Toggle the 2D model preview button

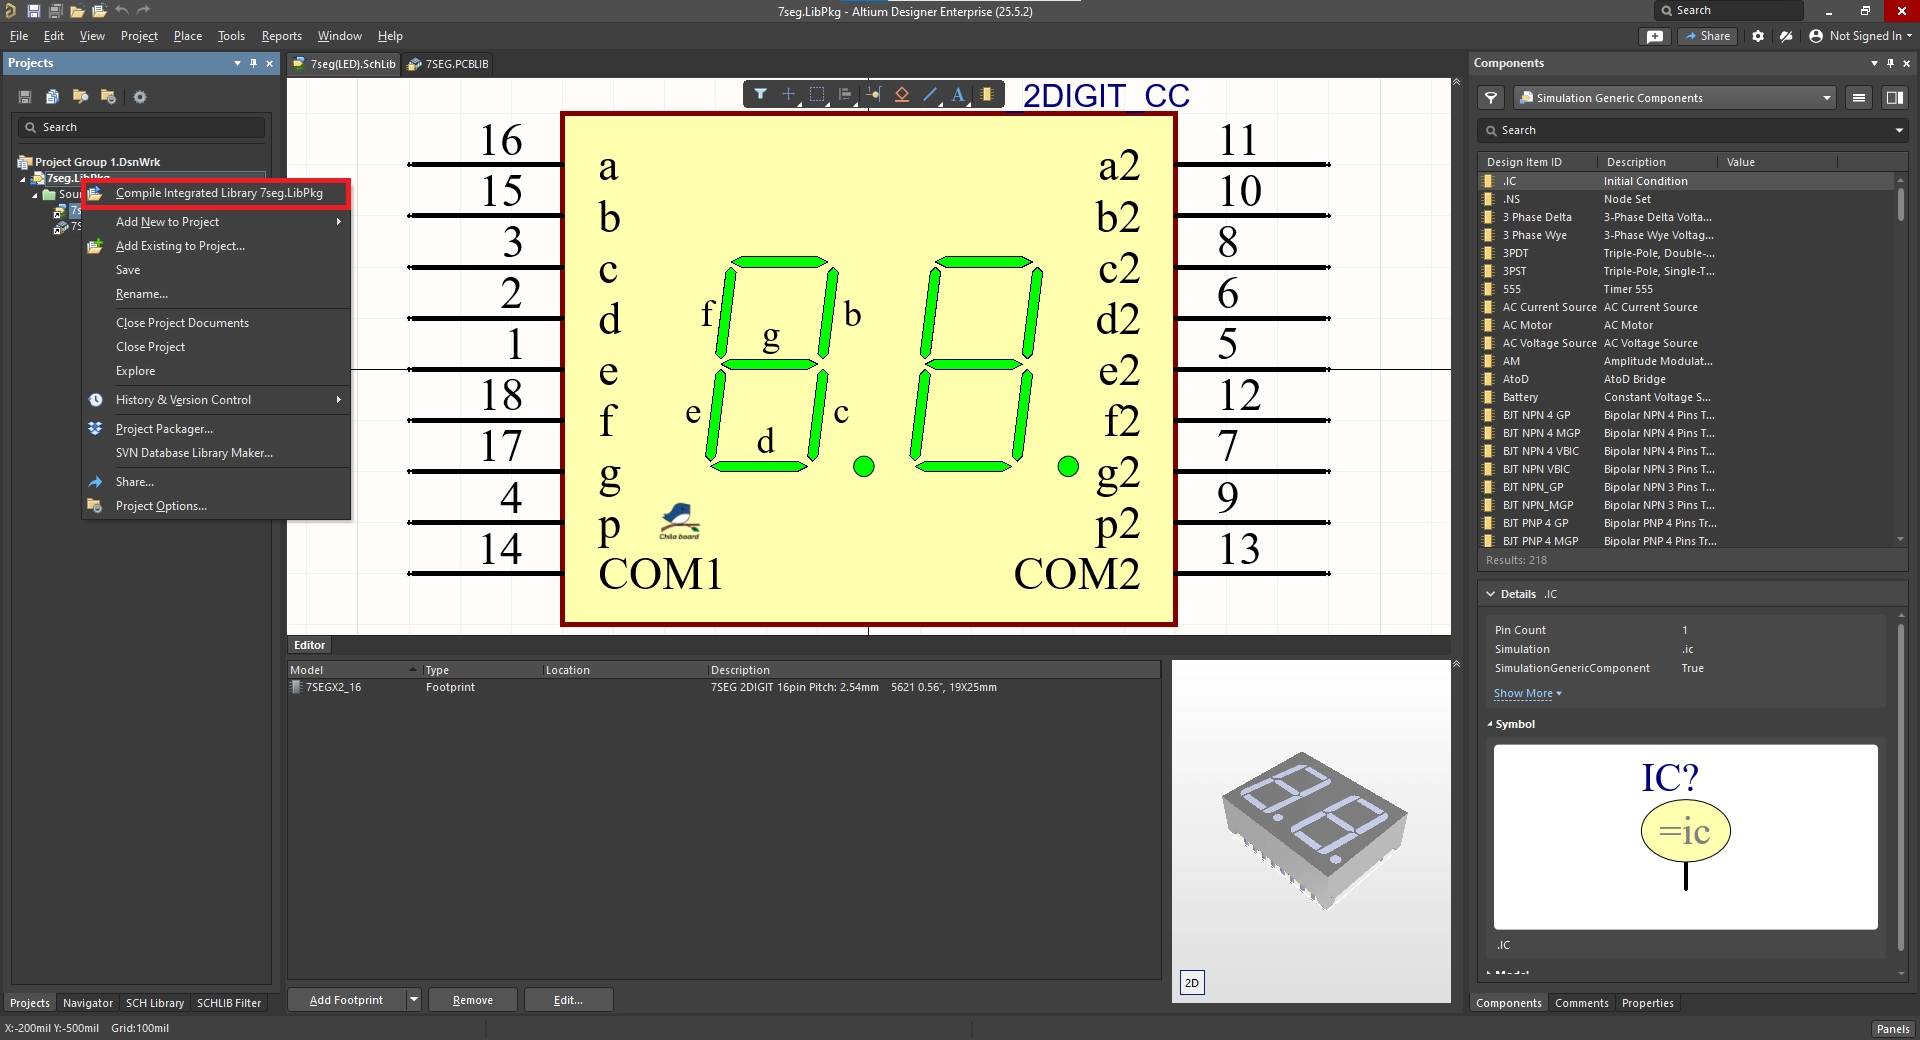[x=1192, y=983]
